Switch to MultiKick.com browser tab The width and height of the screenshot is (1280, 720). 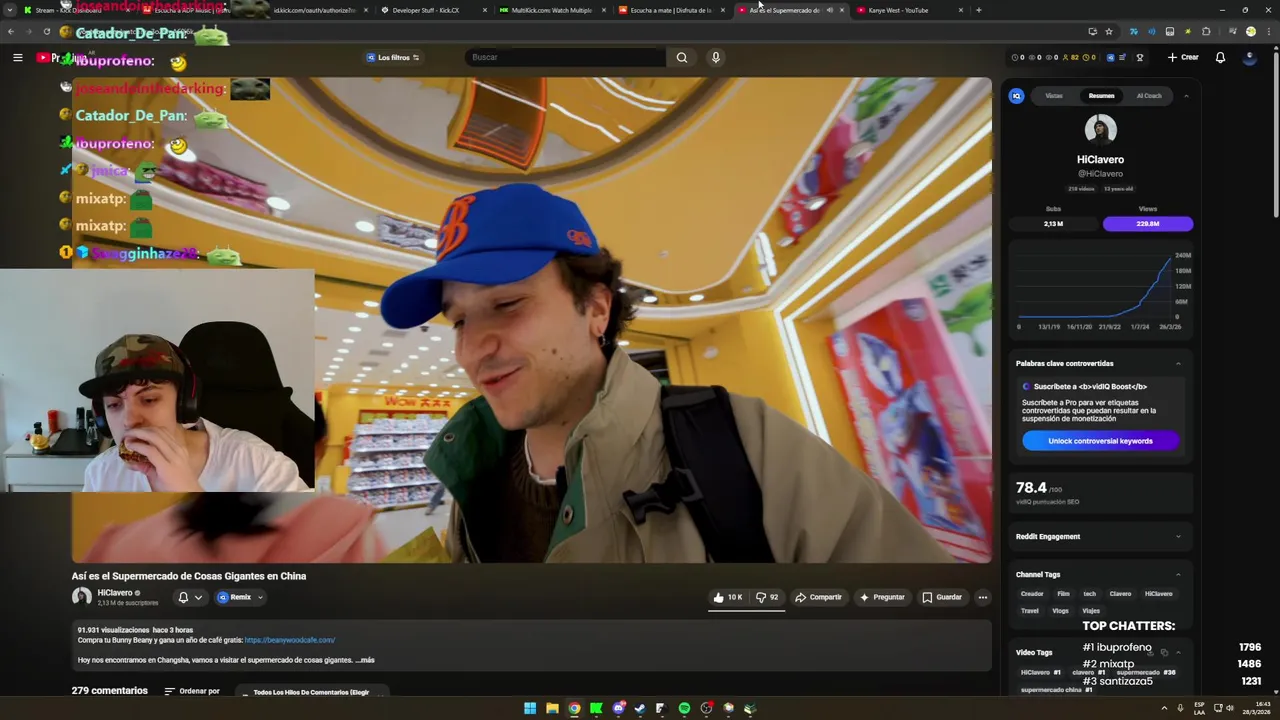pyautogui.click(x=552, y=10)
